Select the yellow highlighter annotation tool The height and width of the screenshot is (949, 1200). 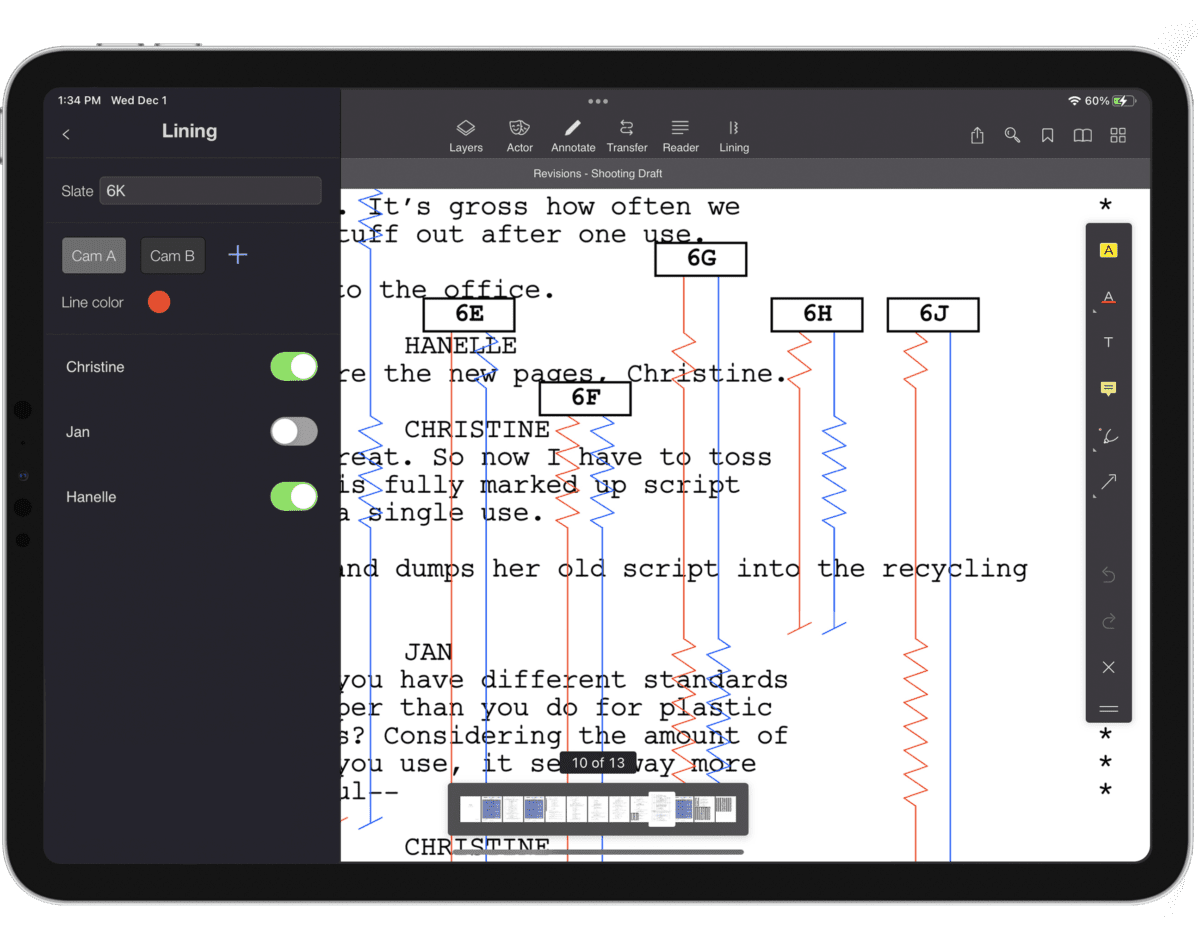[x=1108, y=249]
